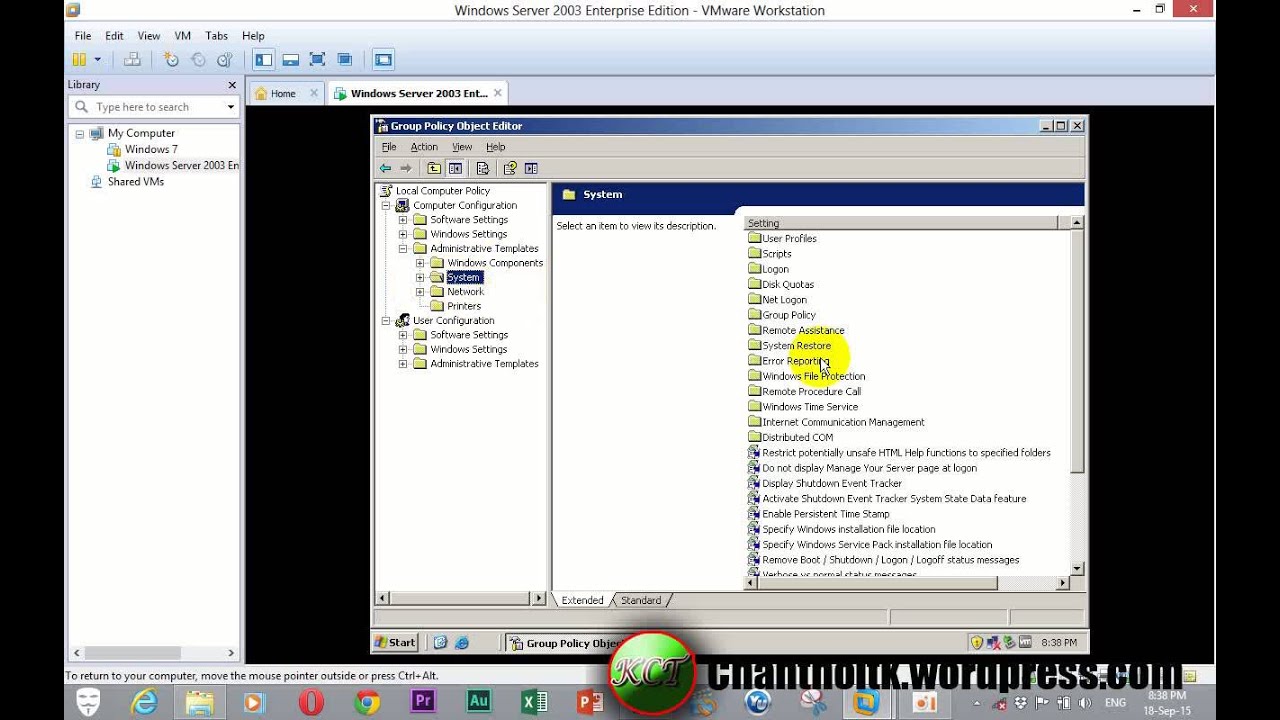This screenshot has width=1280, height=720.
Task: Expand the Network tree node
Action: tap(420, 292)
